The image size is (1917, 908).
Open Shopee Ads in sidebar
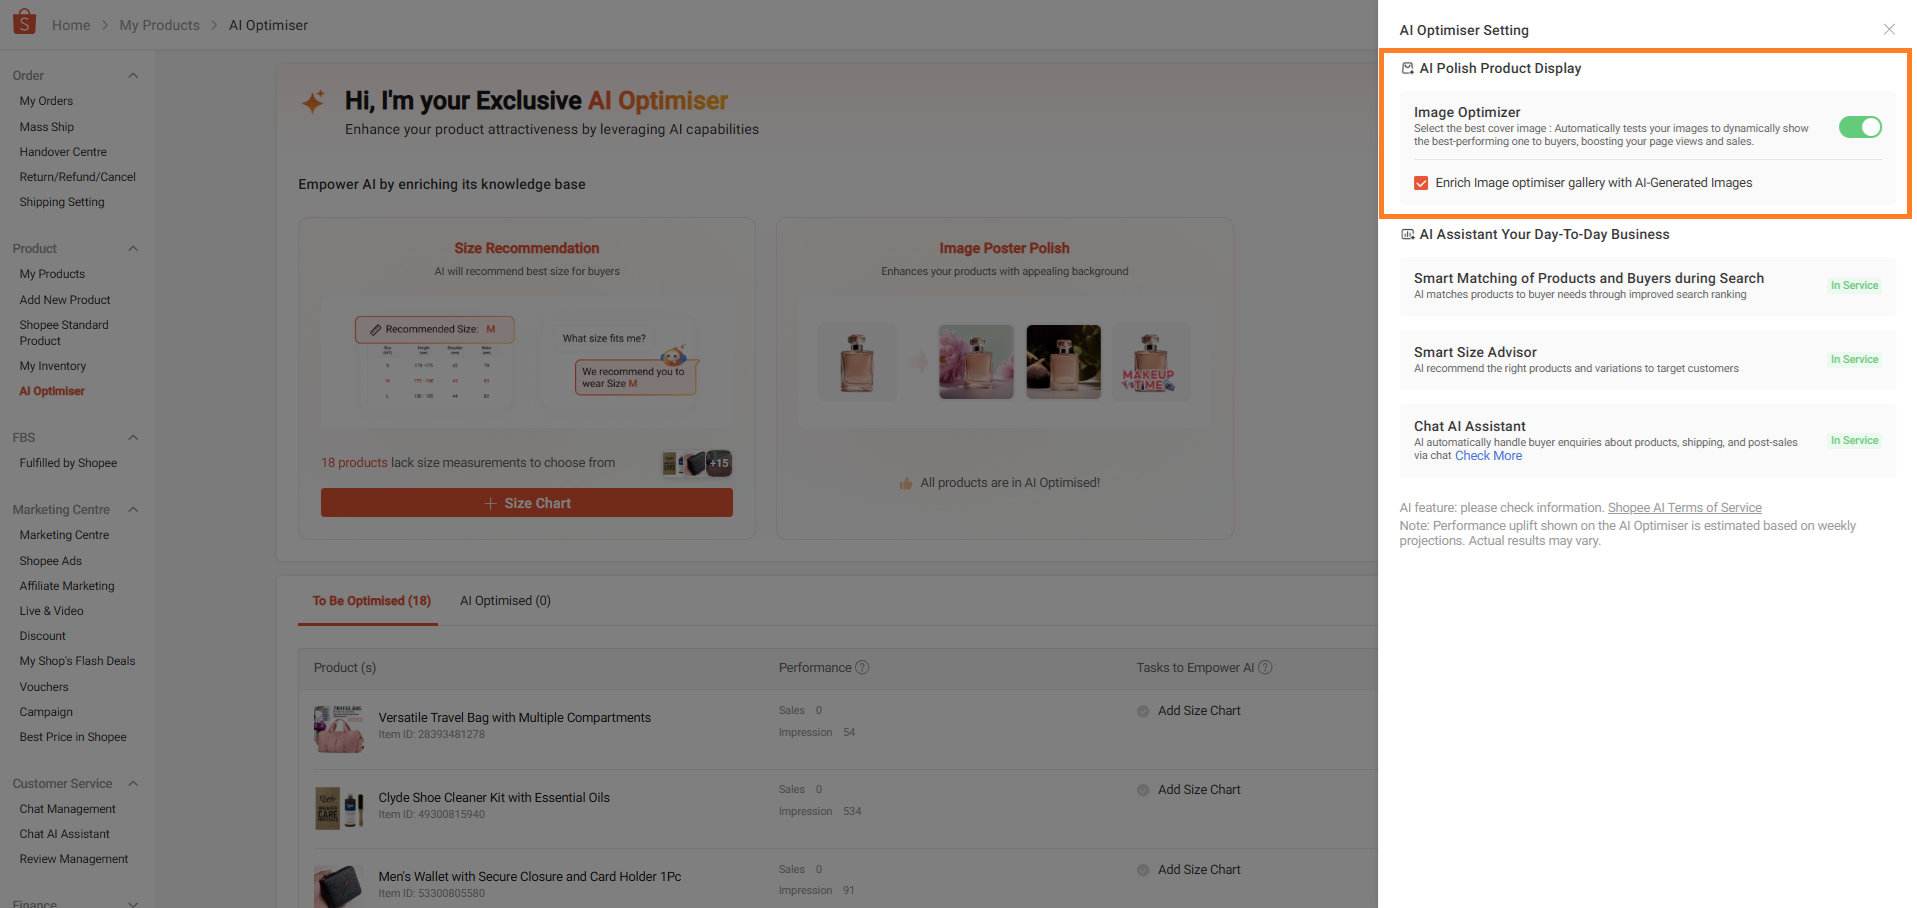[51, 561]
